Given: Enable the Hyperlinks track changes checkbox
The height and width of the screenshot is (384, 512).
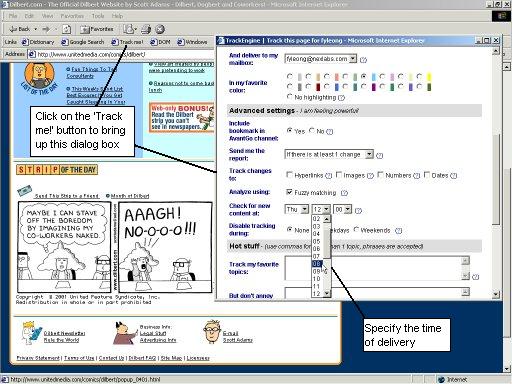Looking at the screenshot, I should [x=289, y=175].
